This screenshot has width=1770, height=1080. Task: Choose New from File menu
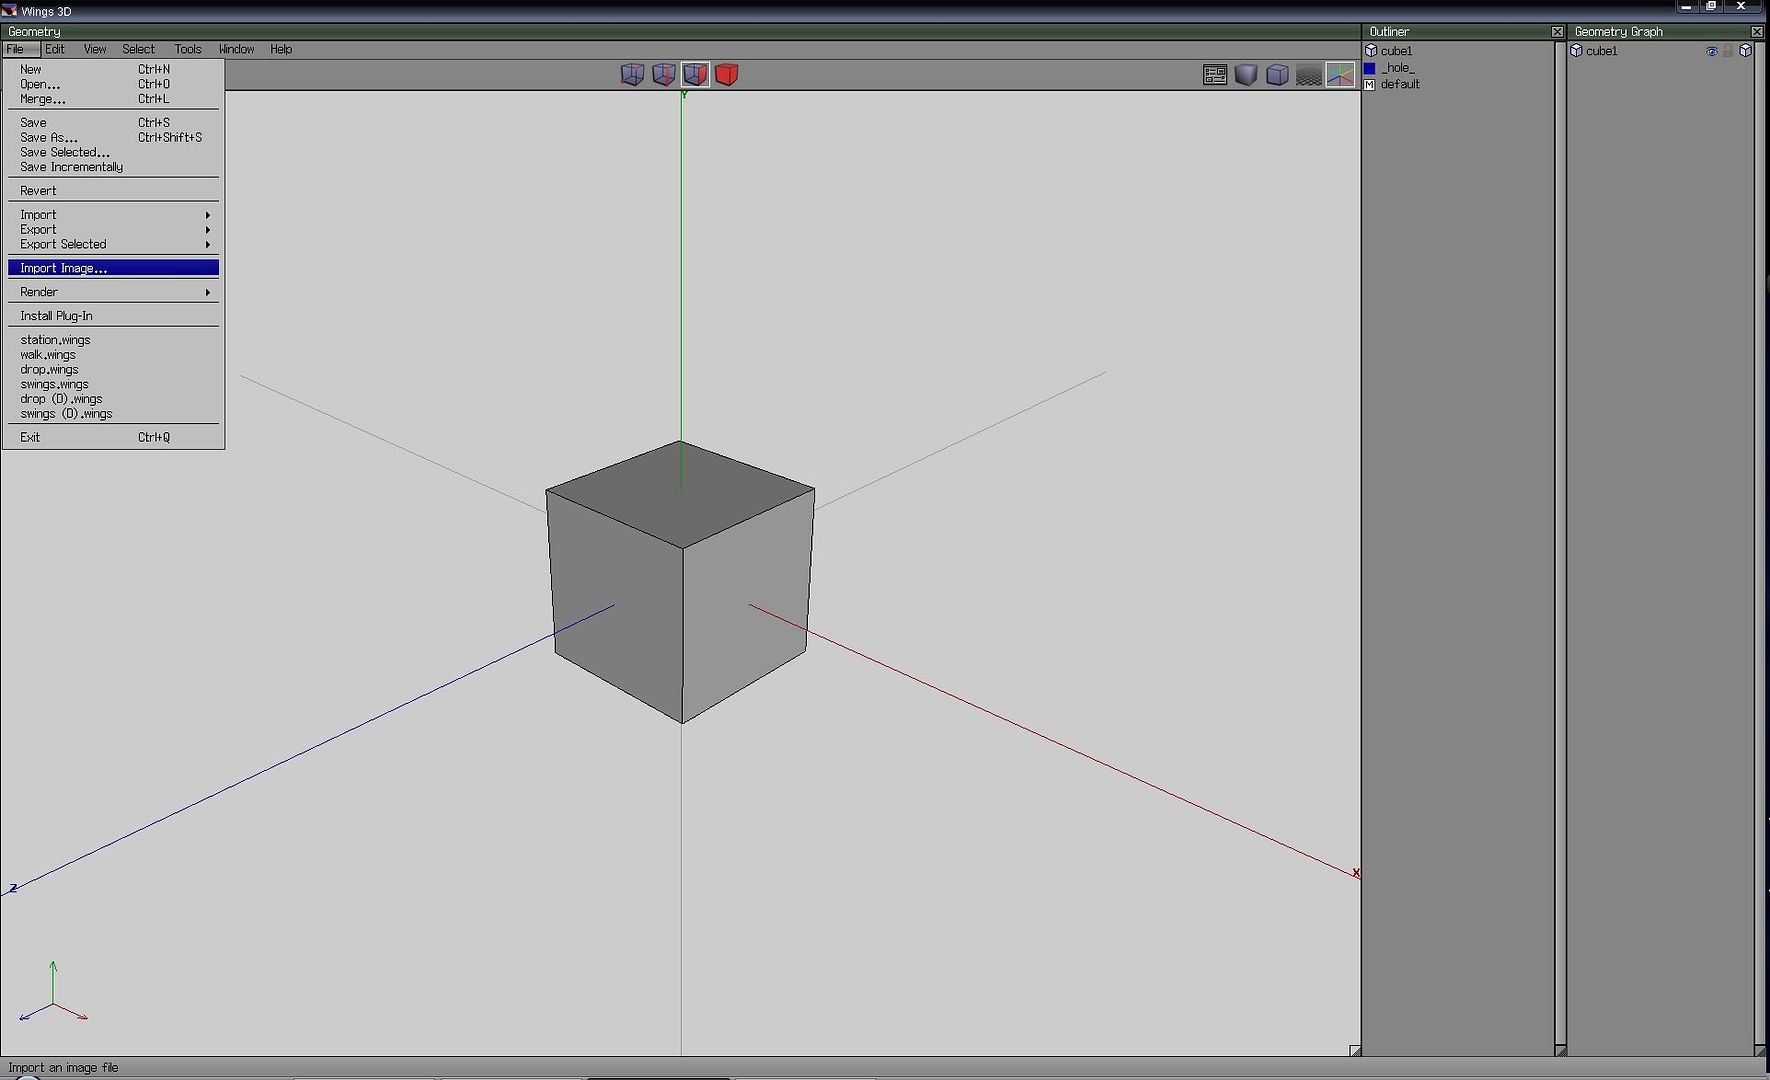pos(113,70)
